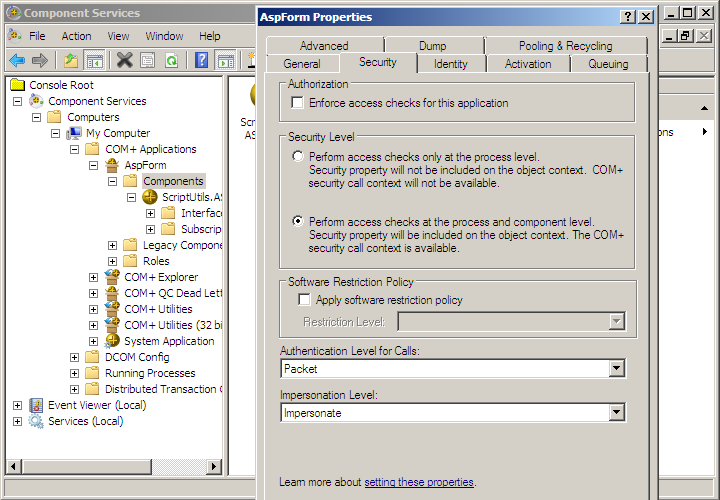Switch to the Queuing tab
This screenshot has width=720, height=500.
pyautogui.click(x=608, y=64)
